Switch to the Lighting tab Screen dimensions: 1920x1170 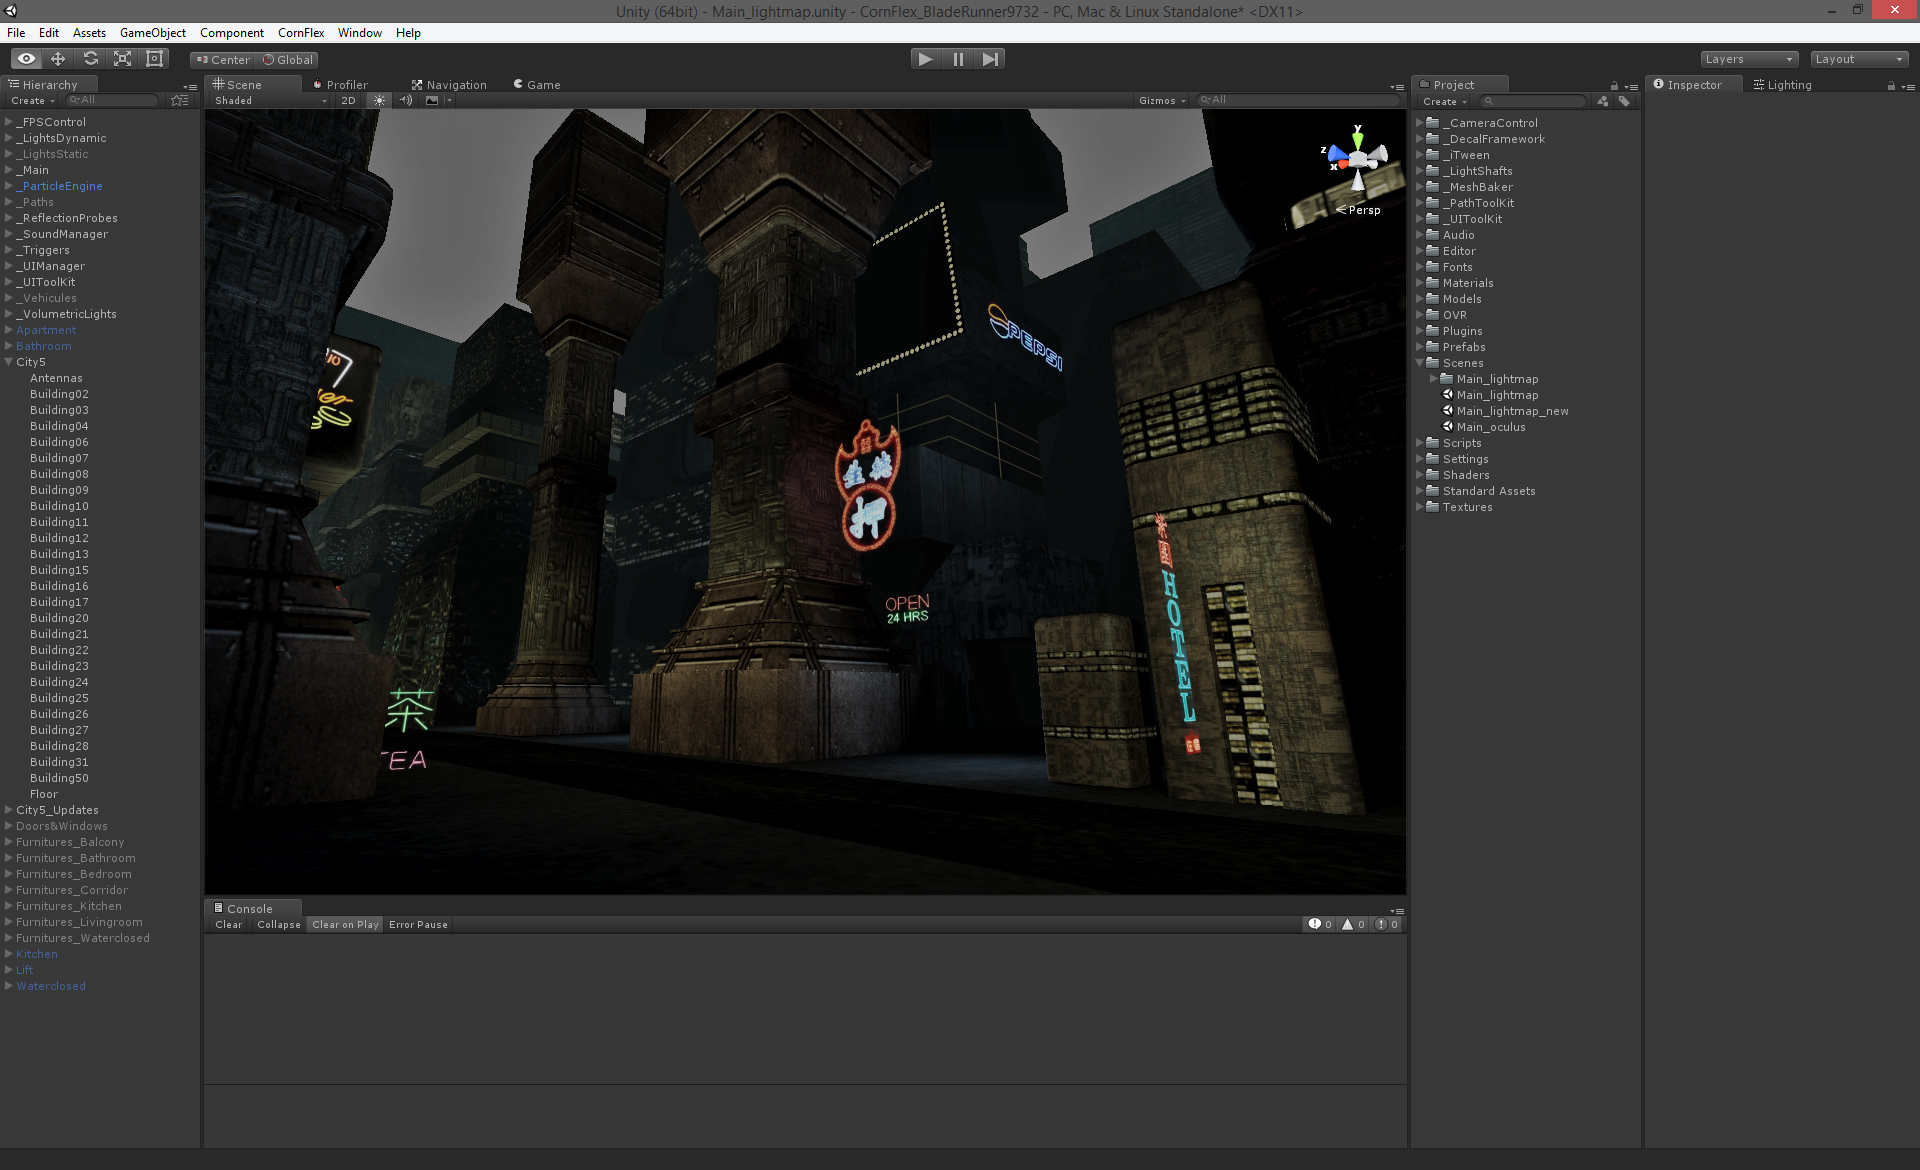(1783, 85)
